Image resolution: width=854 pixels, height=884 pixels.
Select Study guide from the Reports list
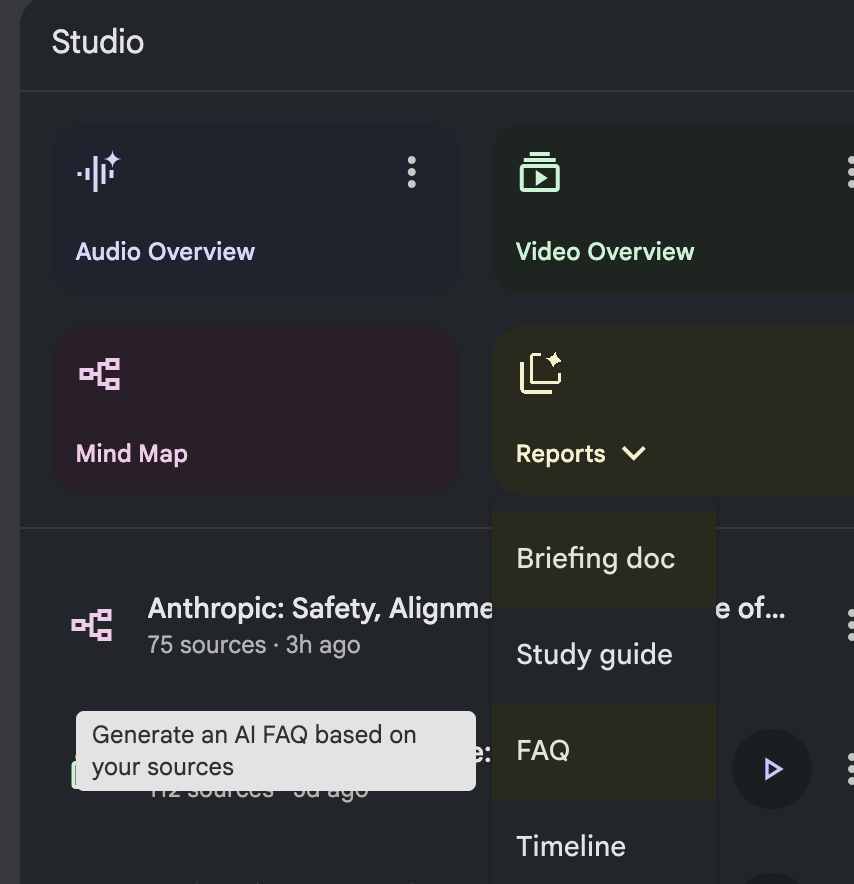point(594,655)
